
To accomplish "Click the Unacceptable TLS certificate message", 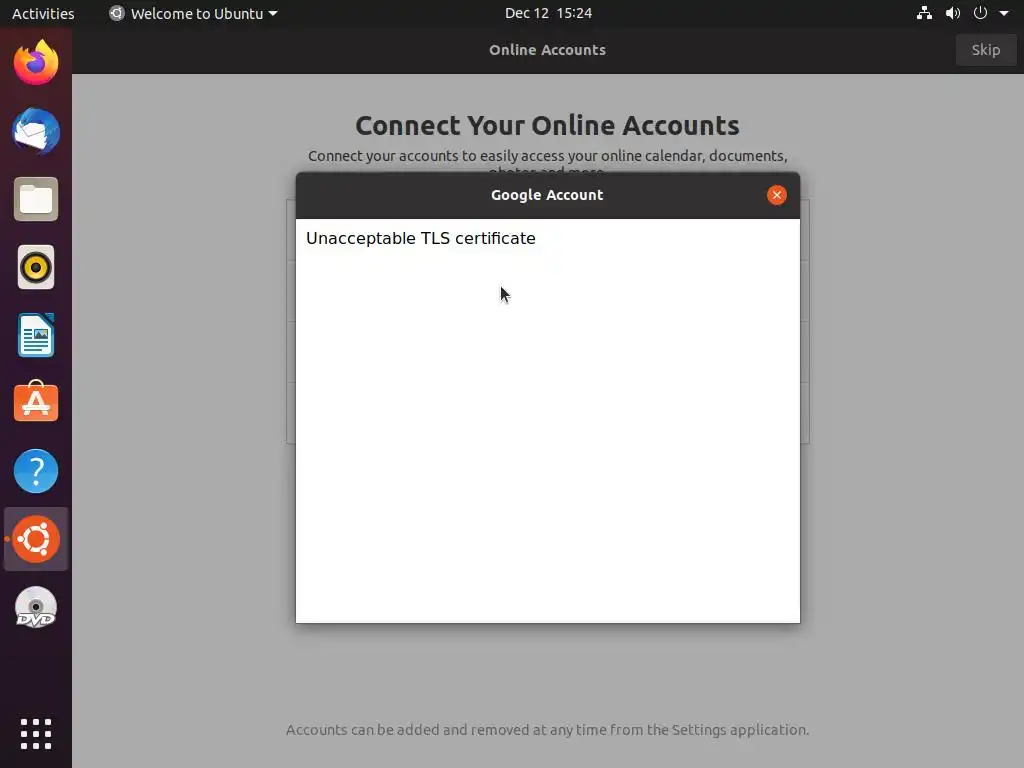I will 421,238.
